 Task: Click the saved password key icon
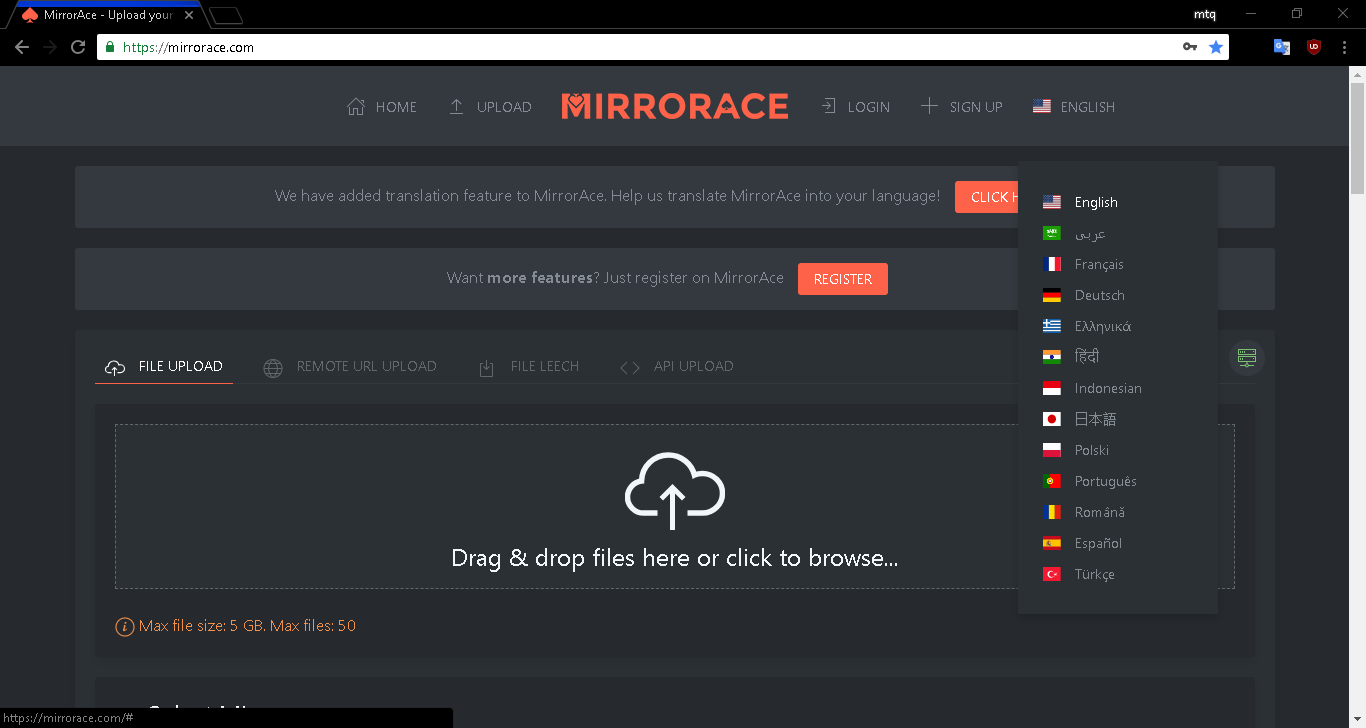tap(1190, 47)
